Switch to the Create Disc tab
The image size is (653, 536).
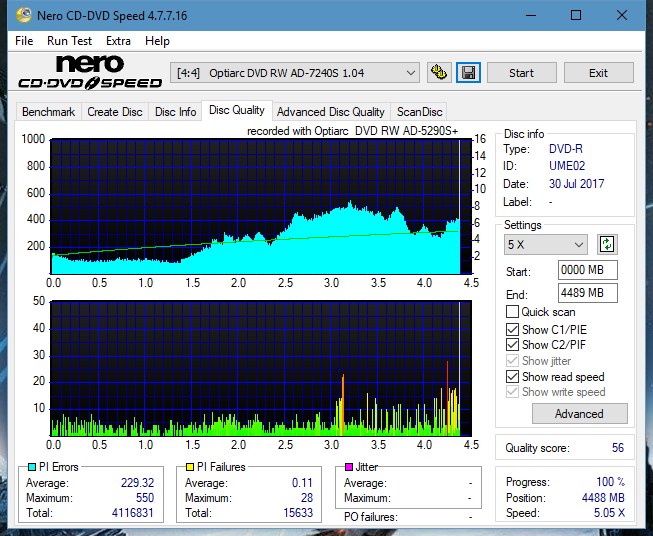(115, 112)
